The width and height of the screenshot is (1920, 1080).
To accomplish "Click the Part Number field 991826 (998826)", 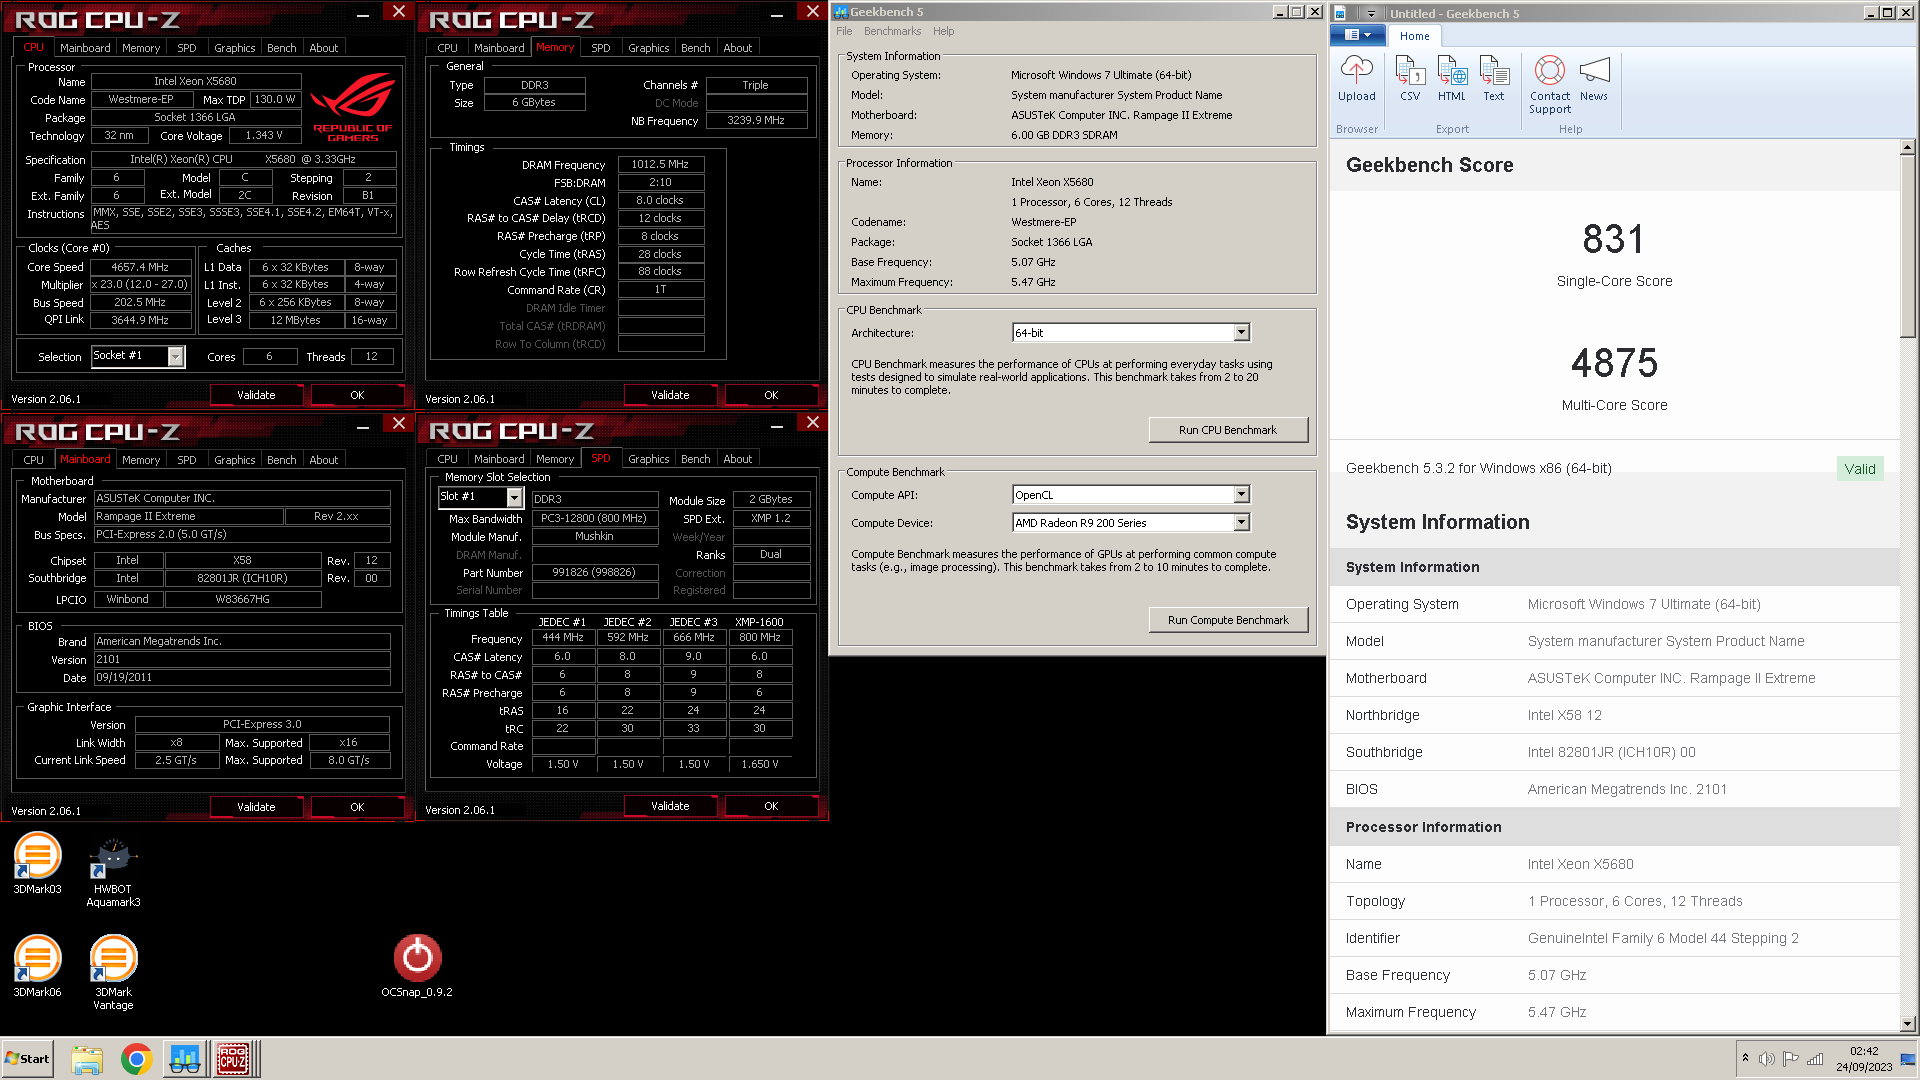I will click(x=594, y=573).
